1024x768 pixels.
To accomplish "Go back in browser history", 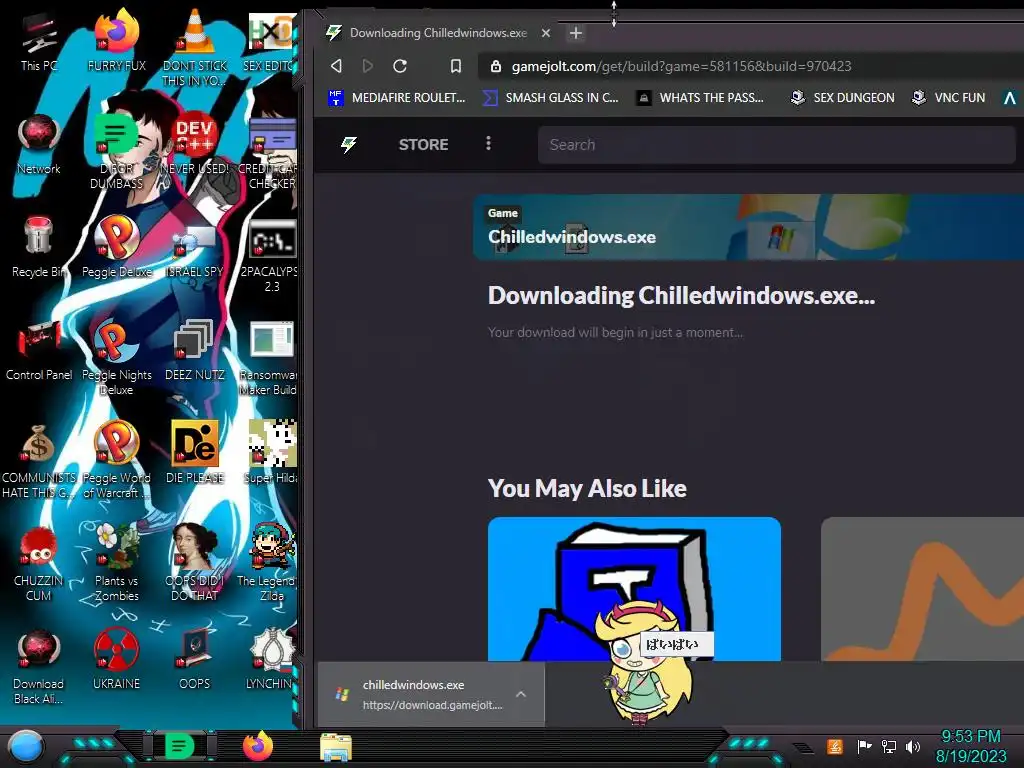I will (336, 66).
